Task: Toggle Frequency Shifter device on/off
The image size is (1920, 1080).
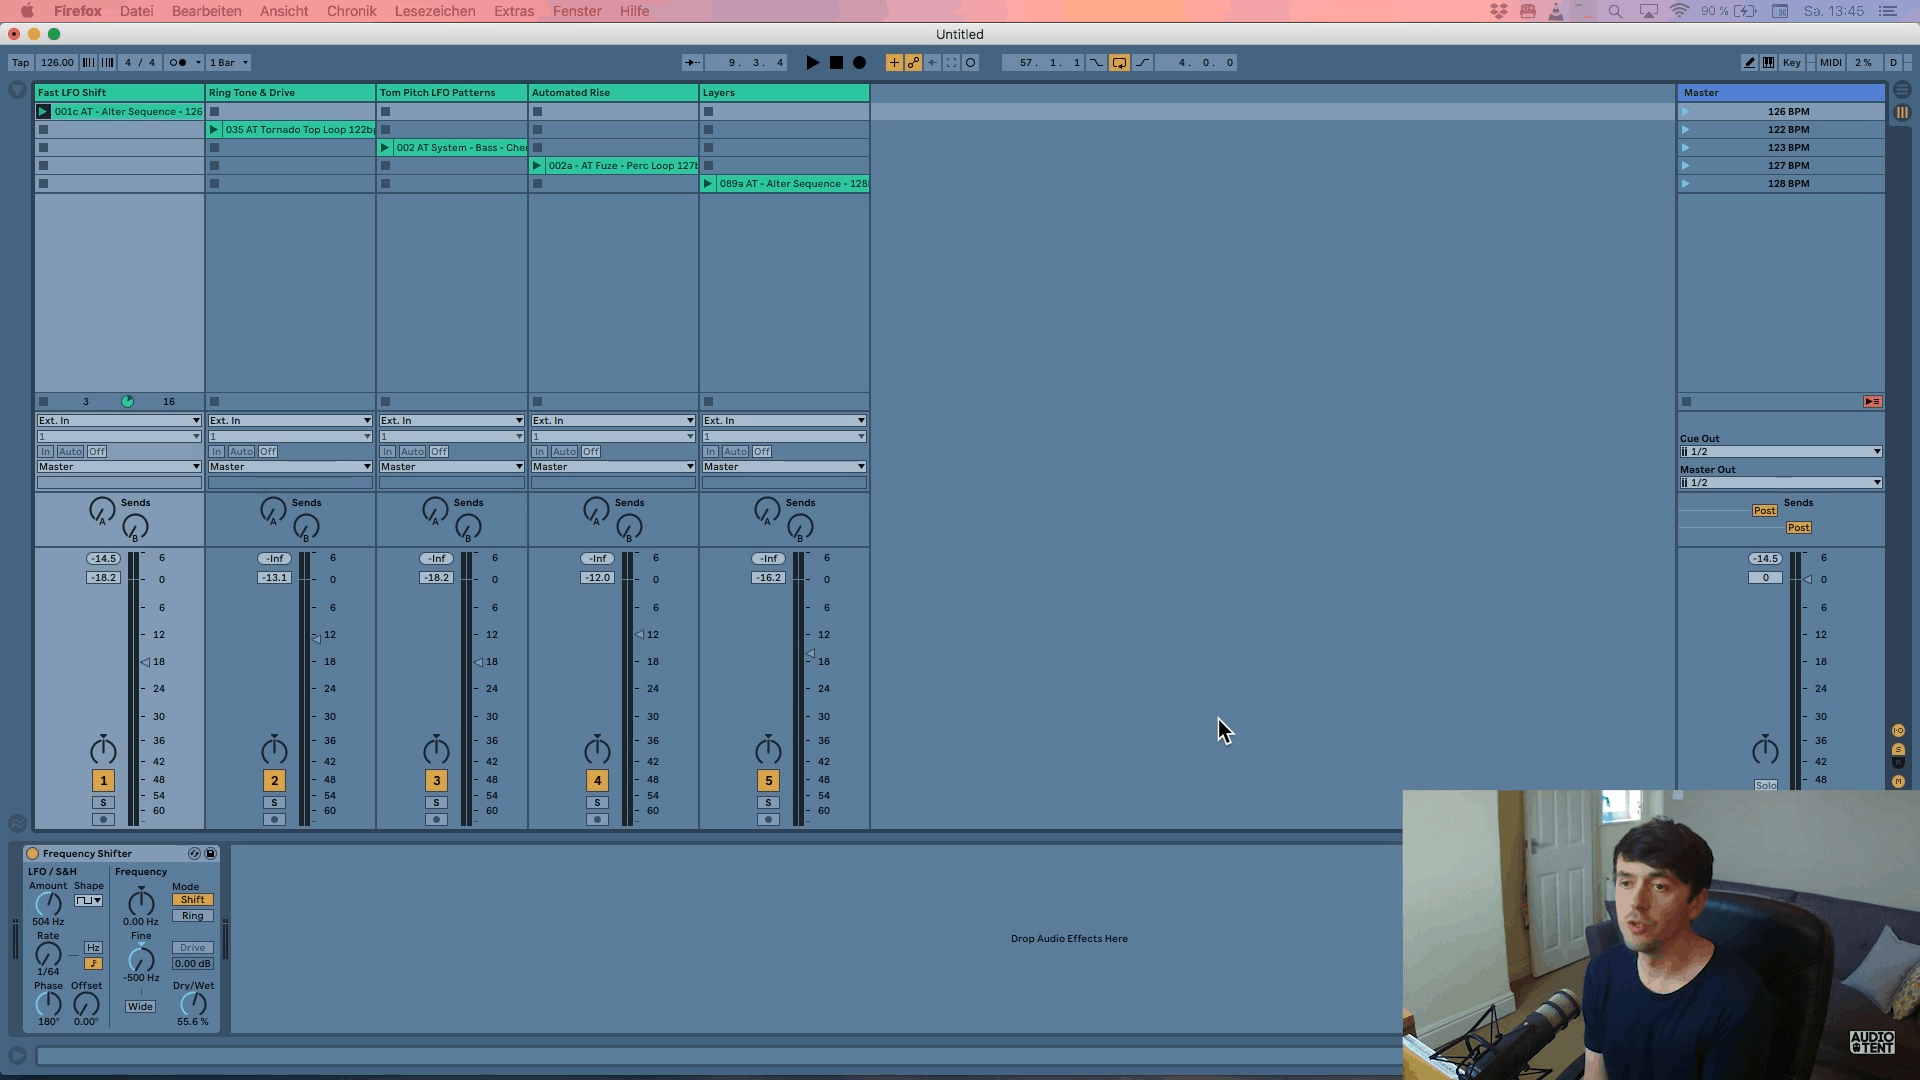Action: click(x=32, y=853)
